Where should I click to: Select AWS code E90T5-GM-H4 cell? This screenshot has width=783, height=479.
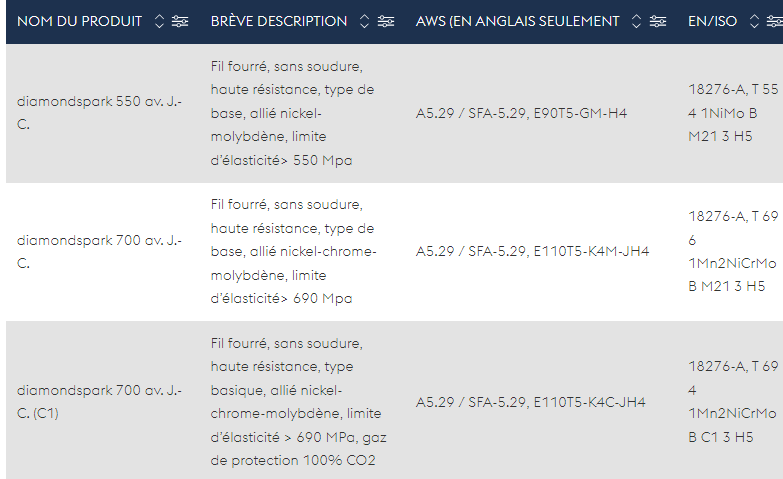[521, 113]
